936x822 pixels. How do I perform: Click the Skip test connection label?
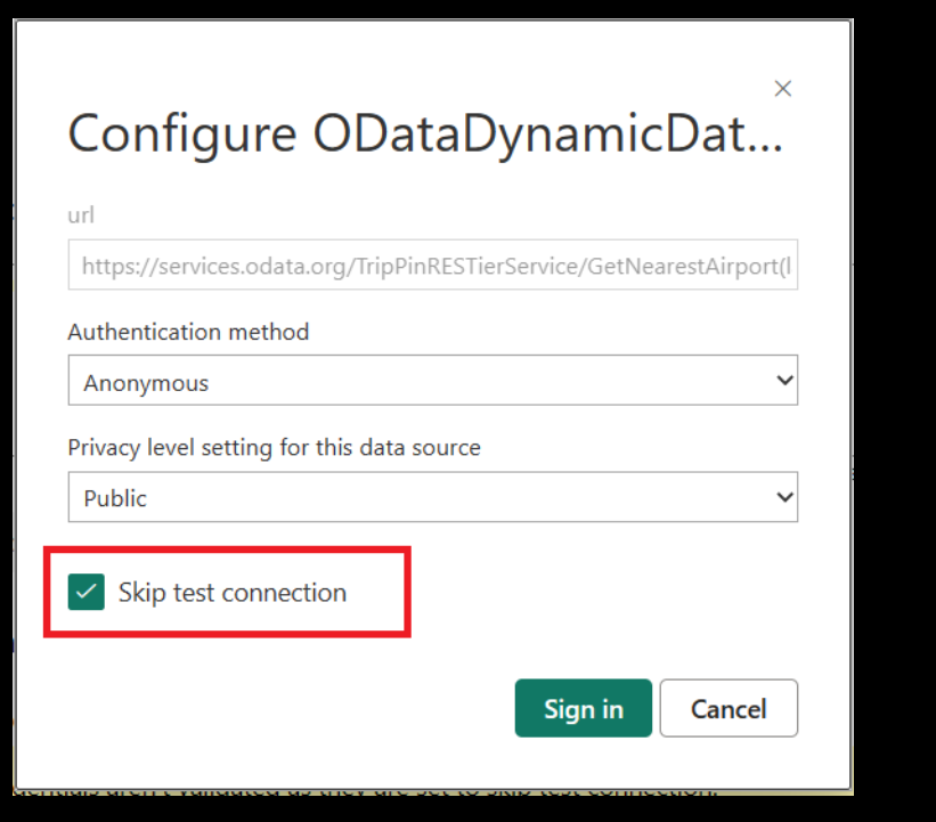(232, 592)
